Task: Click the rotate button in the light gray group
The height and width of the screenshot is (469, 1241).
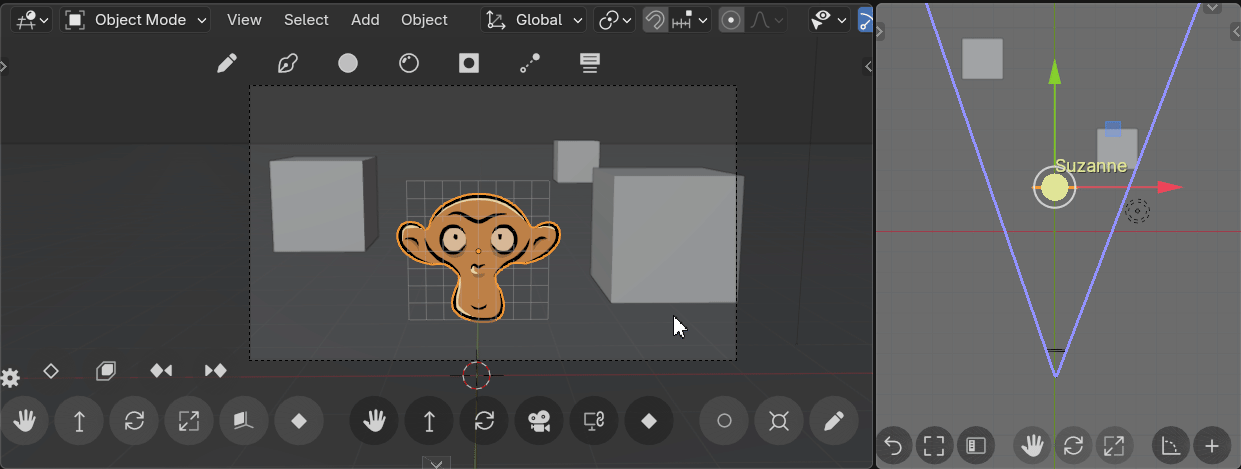Action: pyautogui.click(x=134, y=421)
